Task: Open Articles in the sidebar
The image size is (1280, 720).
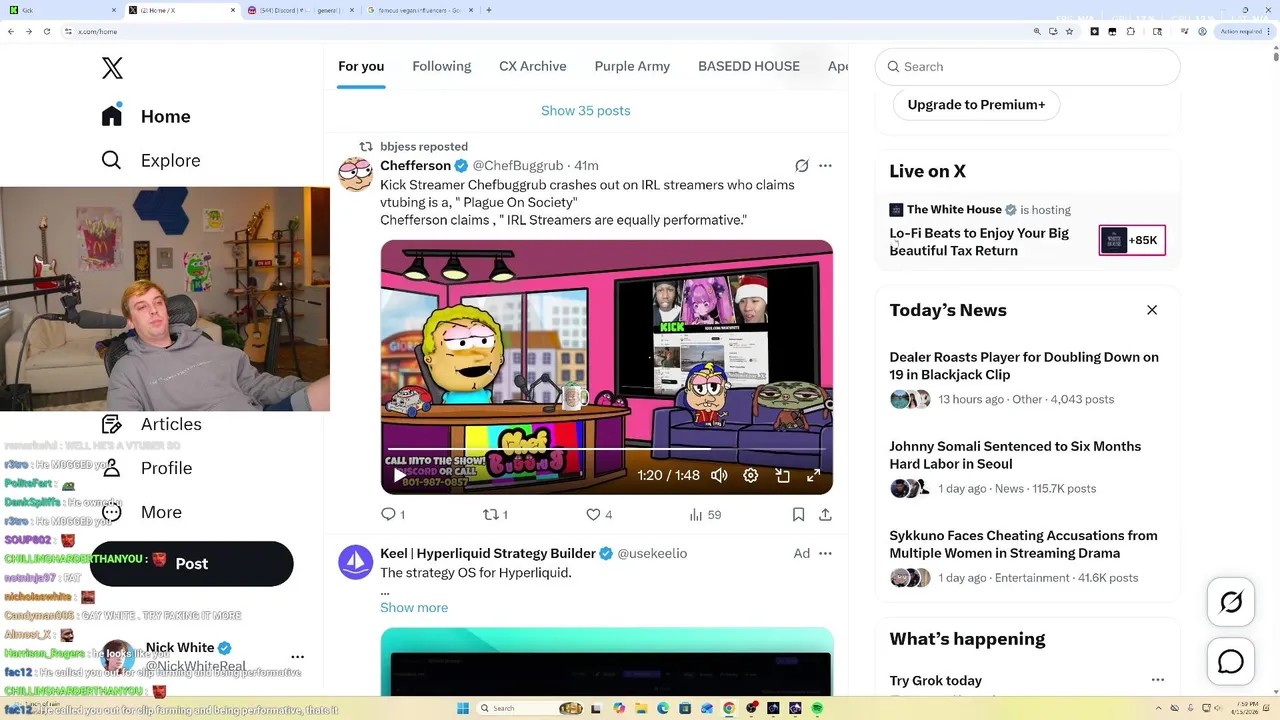Action: coord(152,424)
